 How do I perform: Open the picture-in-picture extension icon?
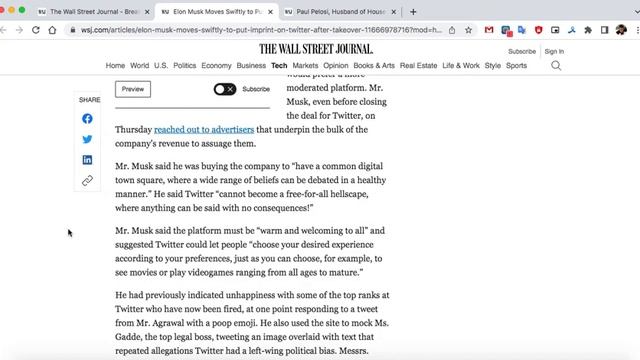point(555,30)
